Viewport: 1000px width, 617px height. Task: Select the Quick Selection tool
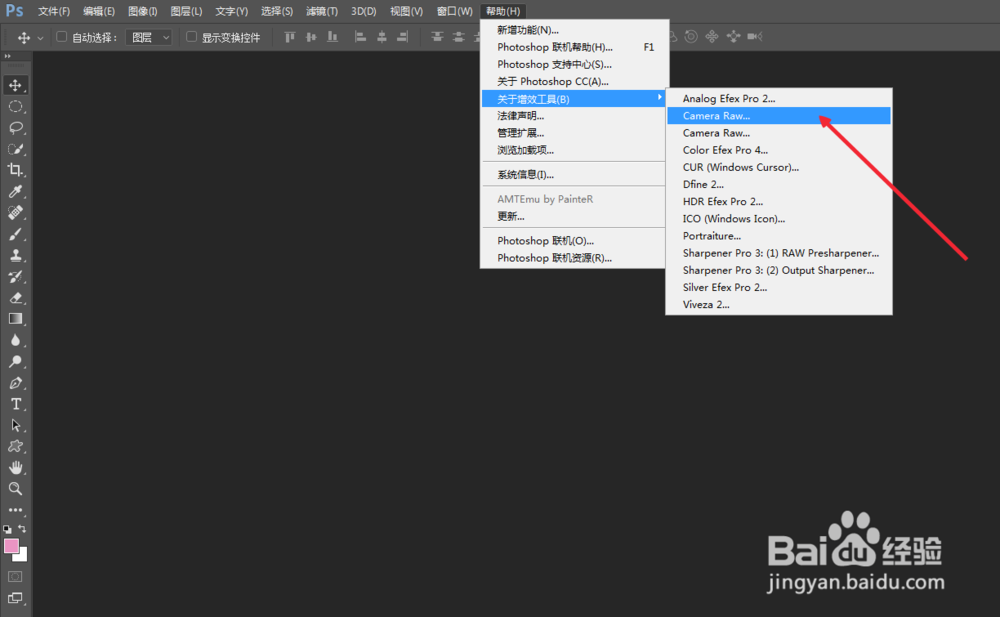(15, 149)
